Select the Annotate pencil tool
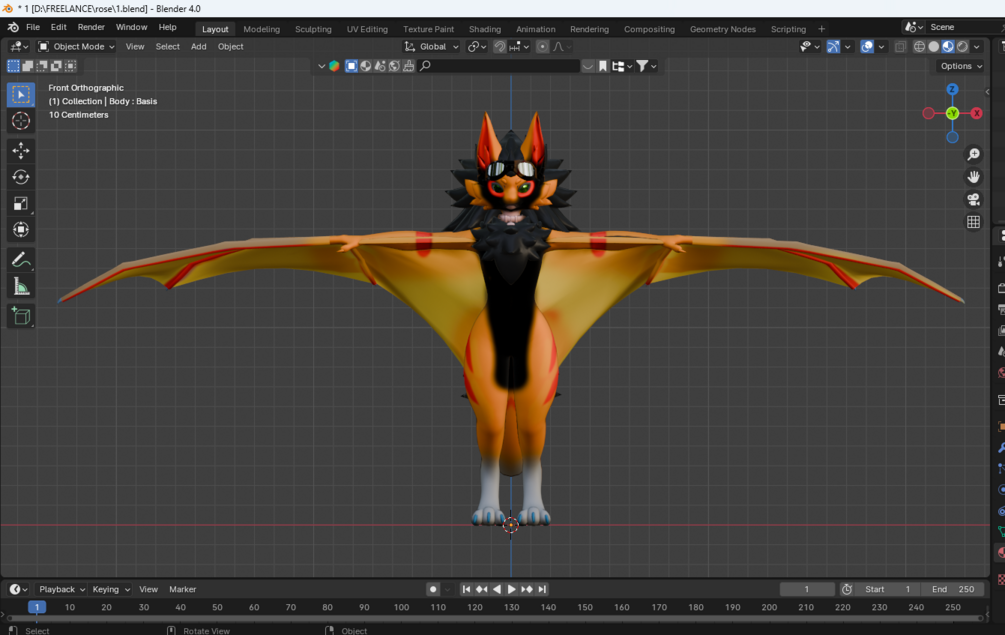Viewport: 1005px width, 635px height. coord(21,260)
